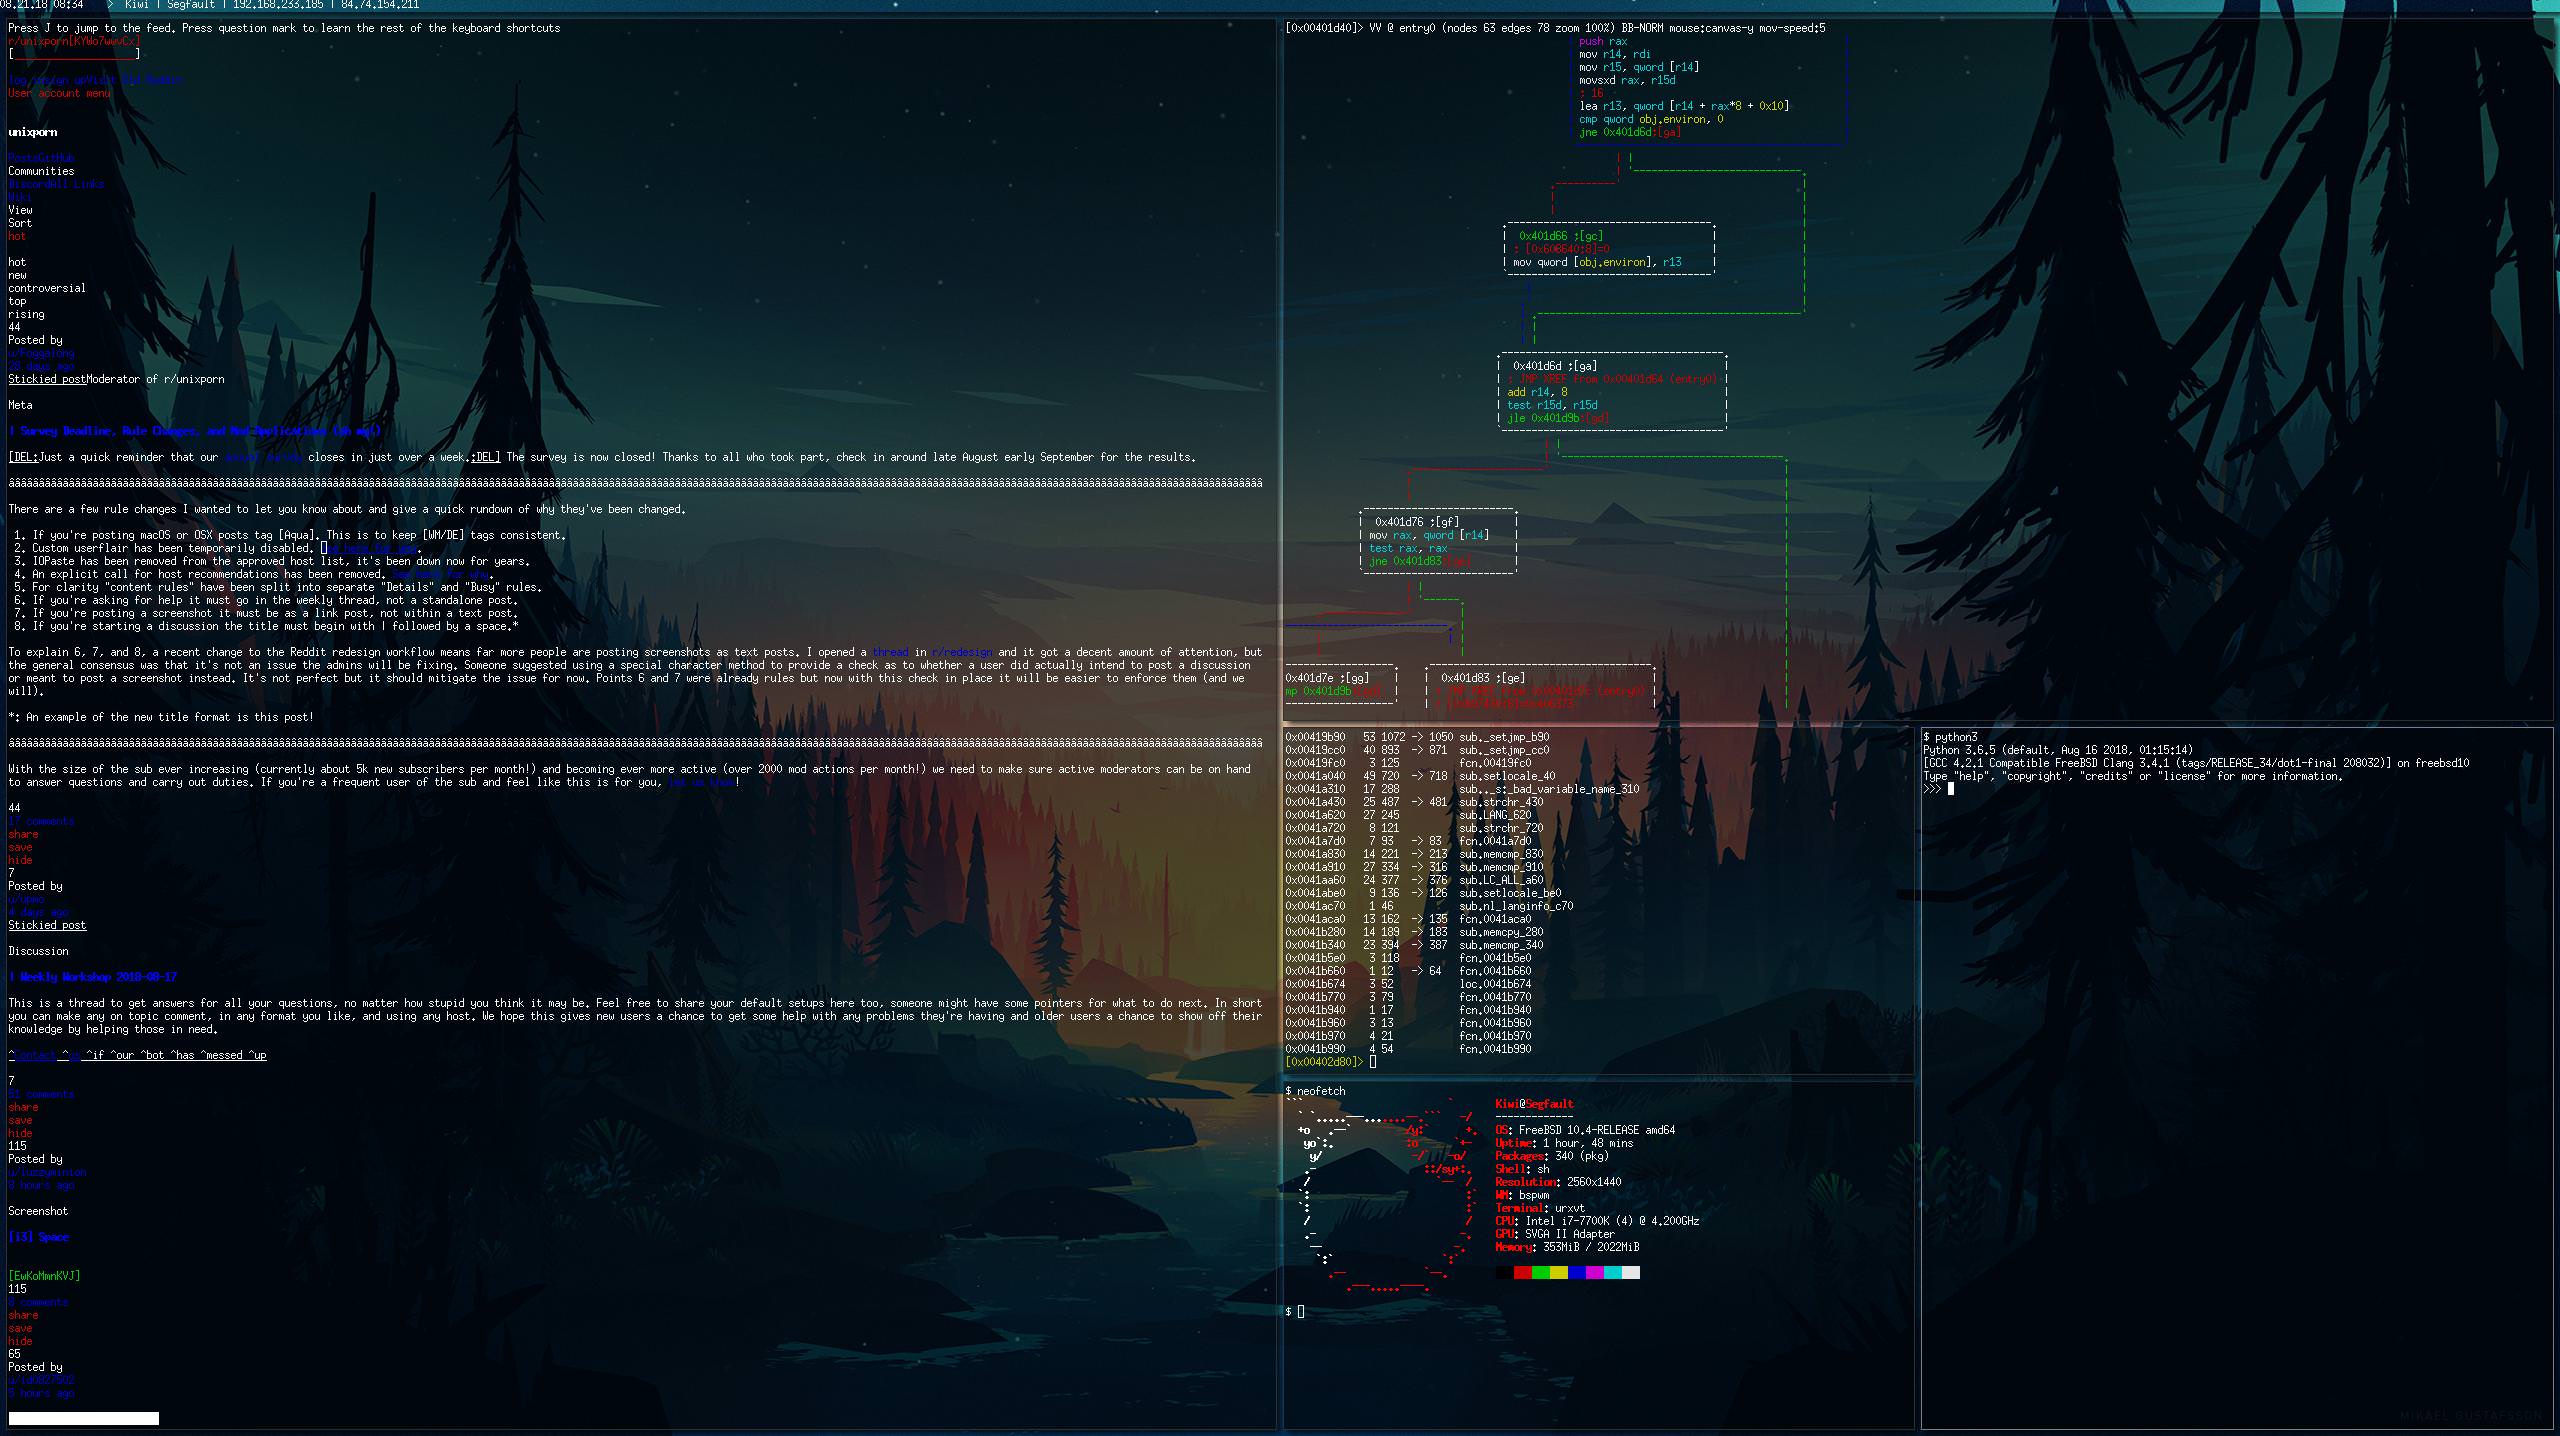Open u/Foggalong's user profile
The image size is (2560, 1436).
(41, 353)
